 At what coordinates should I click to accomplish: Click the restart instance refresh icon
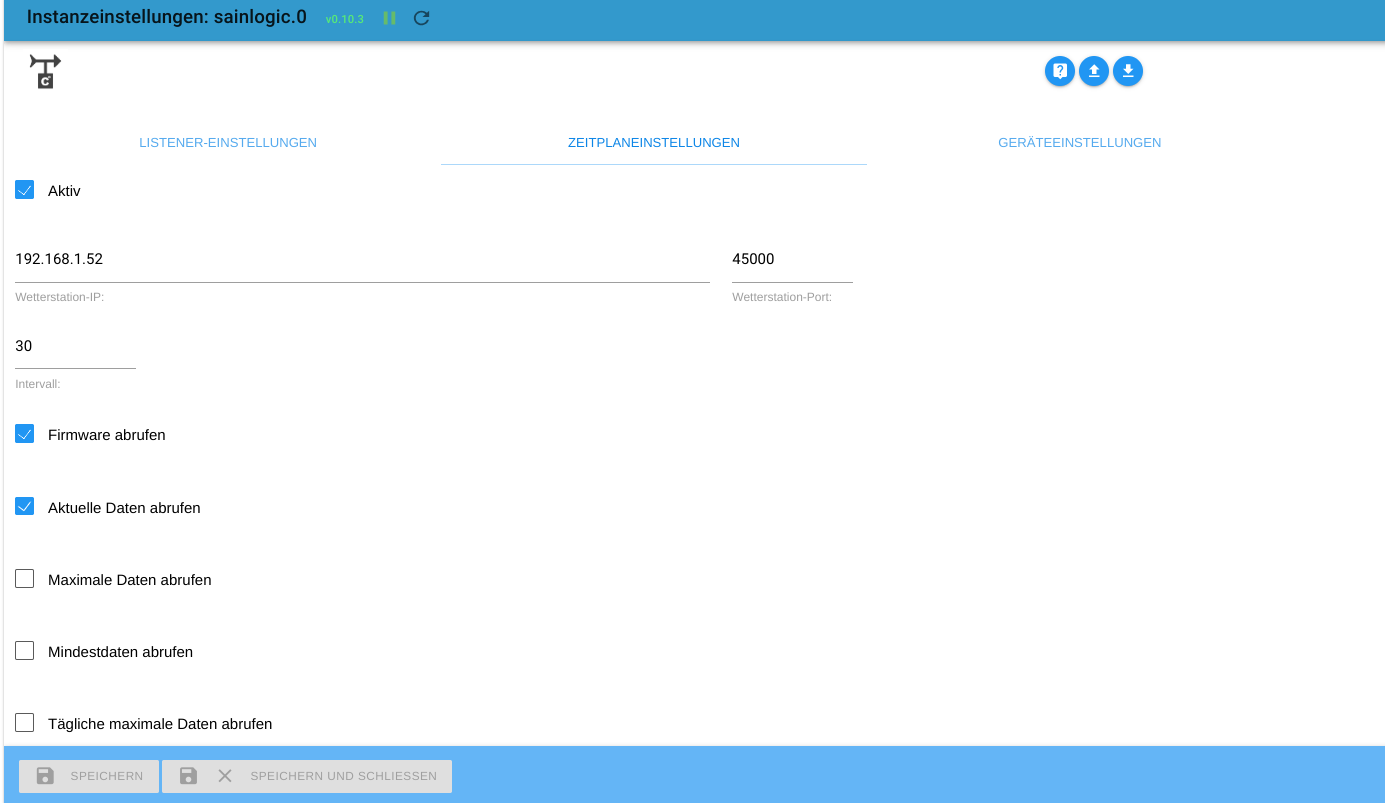(422, 18)
